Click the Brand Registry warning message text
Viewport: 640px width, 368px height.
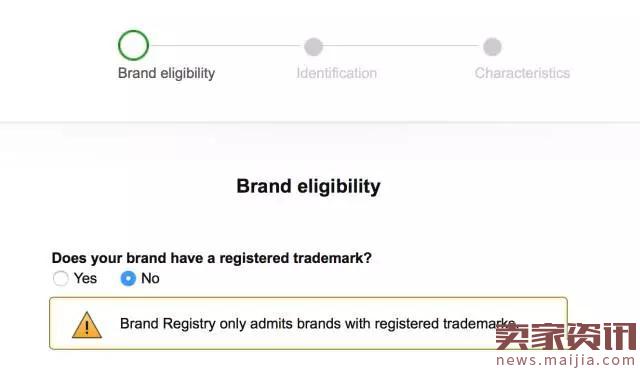[x=318, y=324]
